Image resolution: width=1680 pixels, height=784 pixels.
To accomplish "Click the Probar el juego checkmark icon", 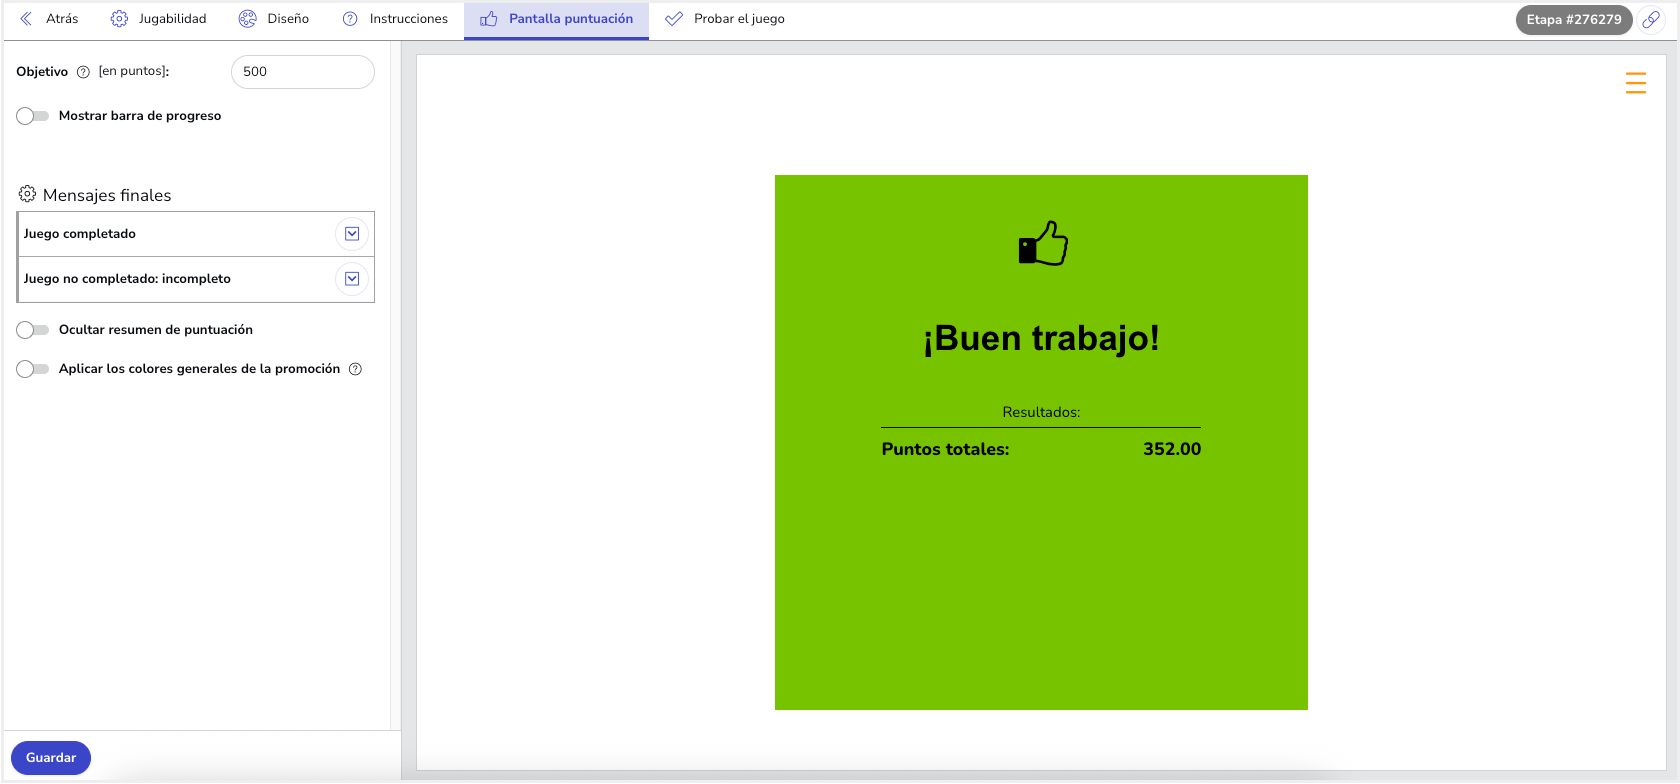I will pos(674,19).
